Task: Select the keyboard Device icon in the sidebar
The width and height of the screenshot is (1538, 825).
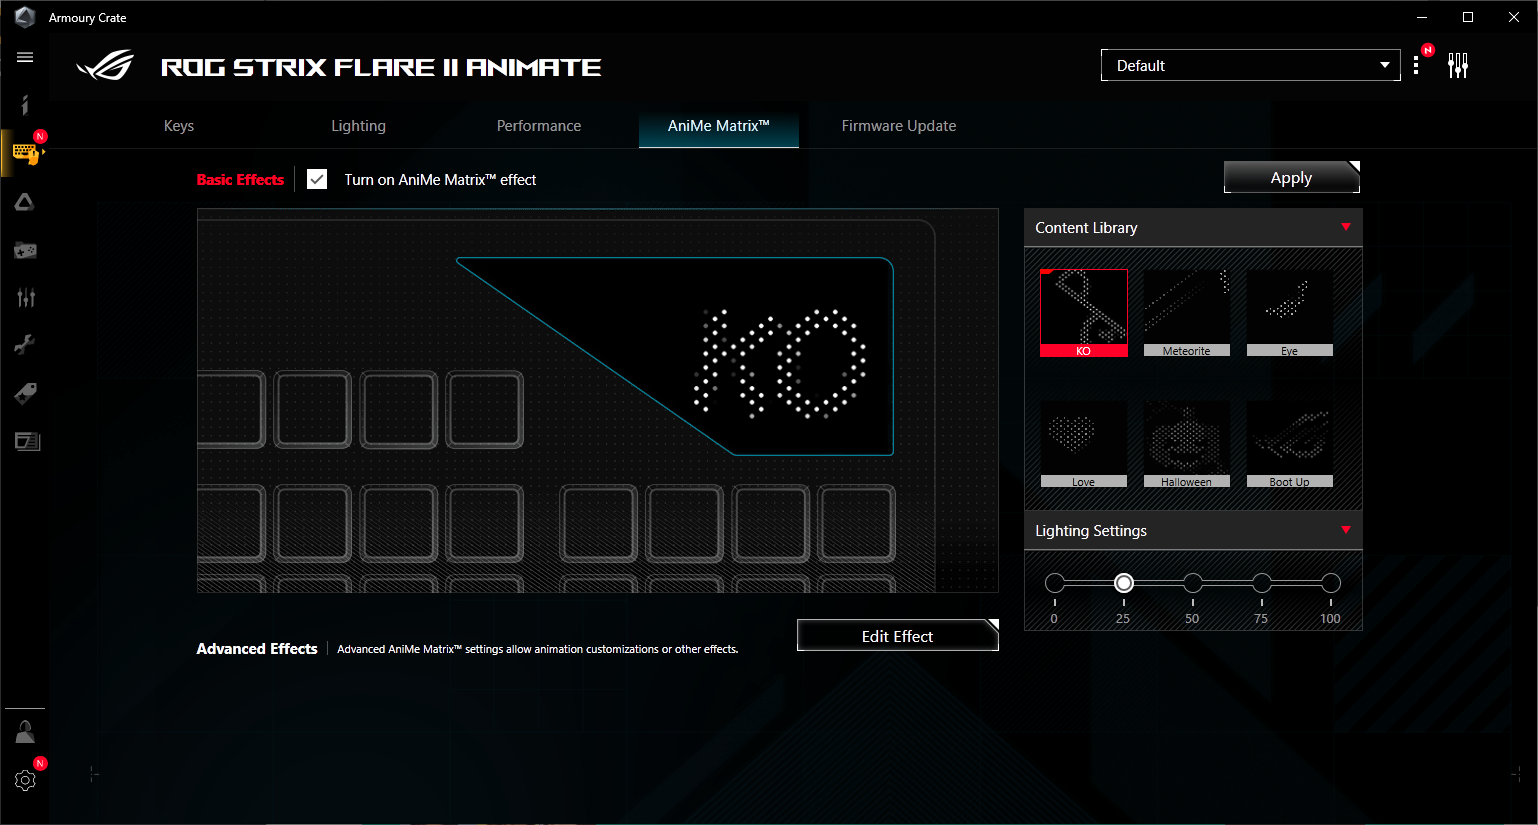Action: coord(25,154)
